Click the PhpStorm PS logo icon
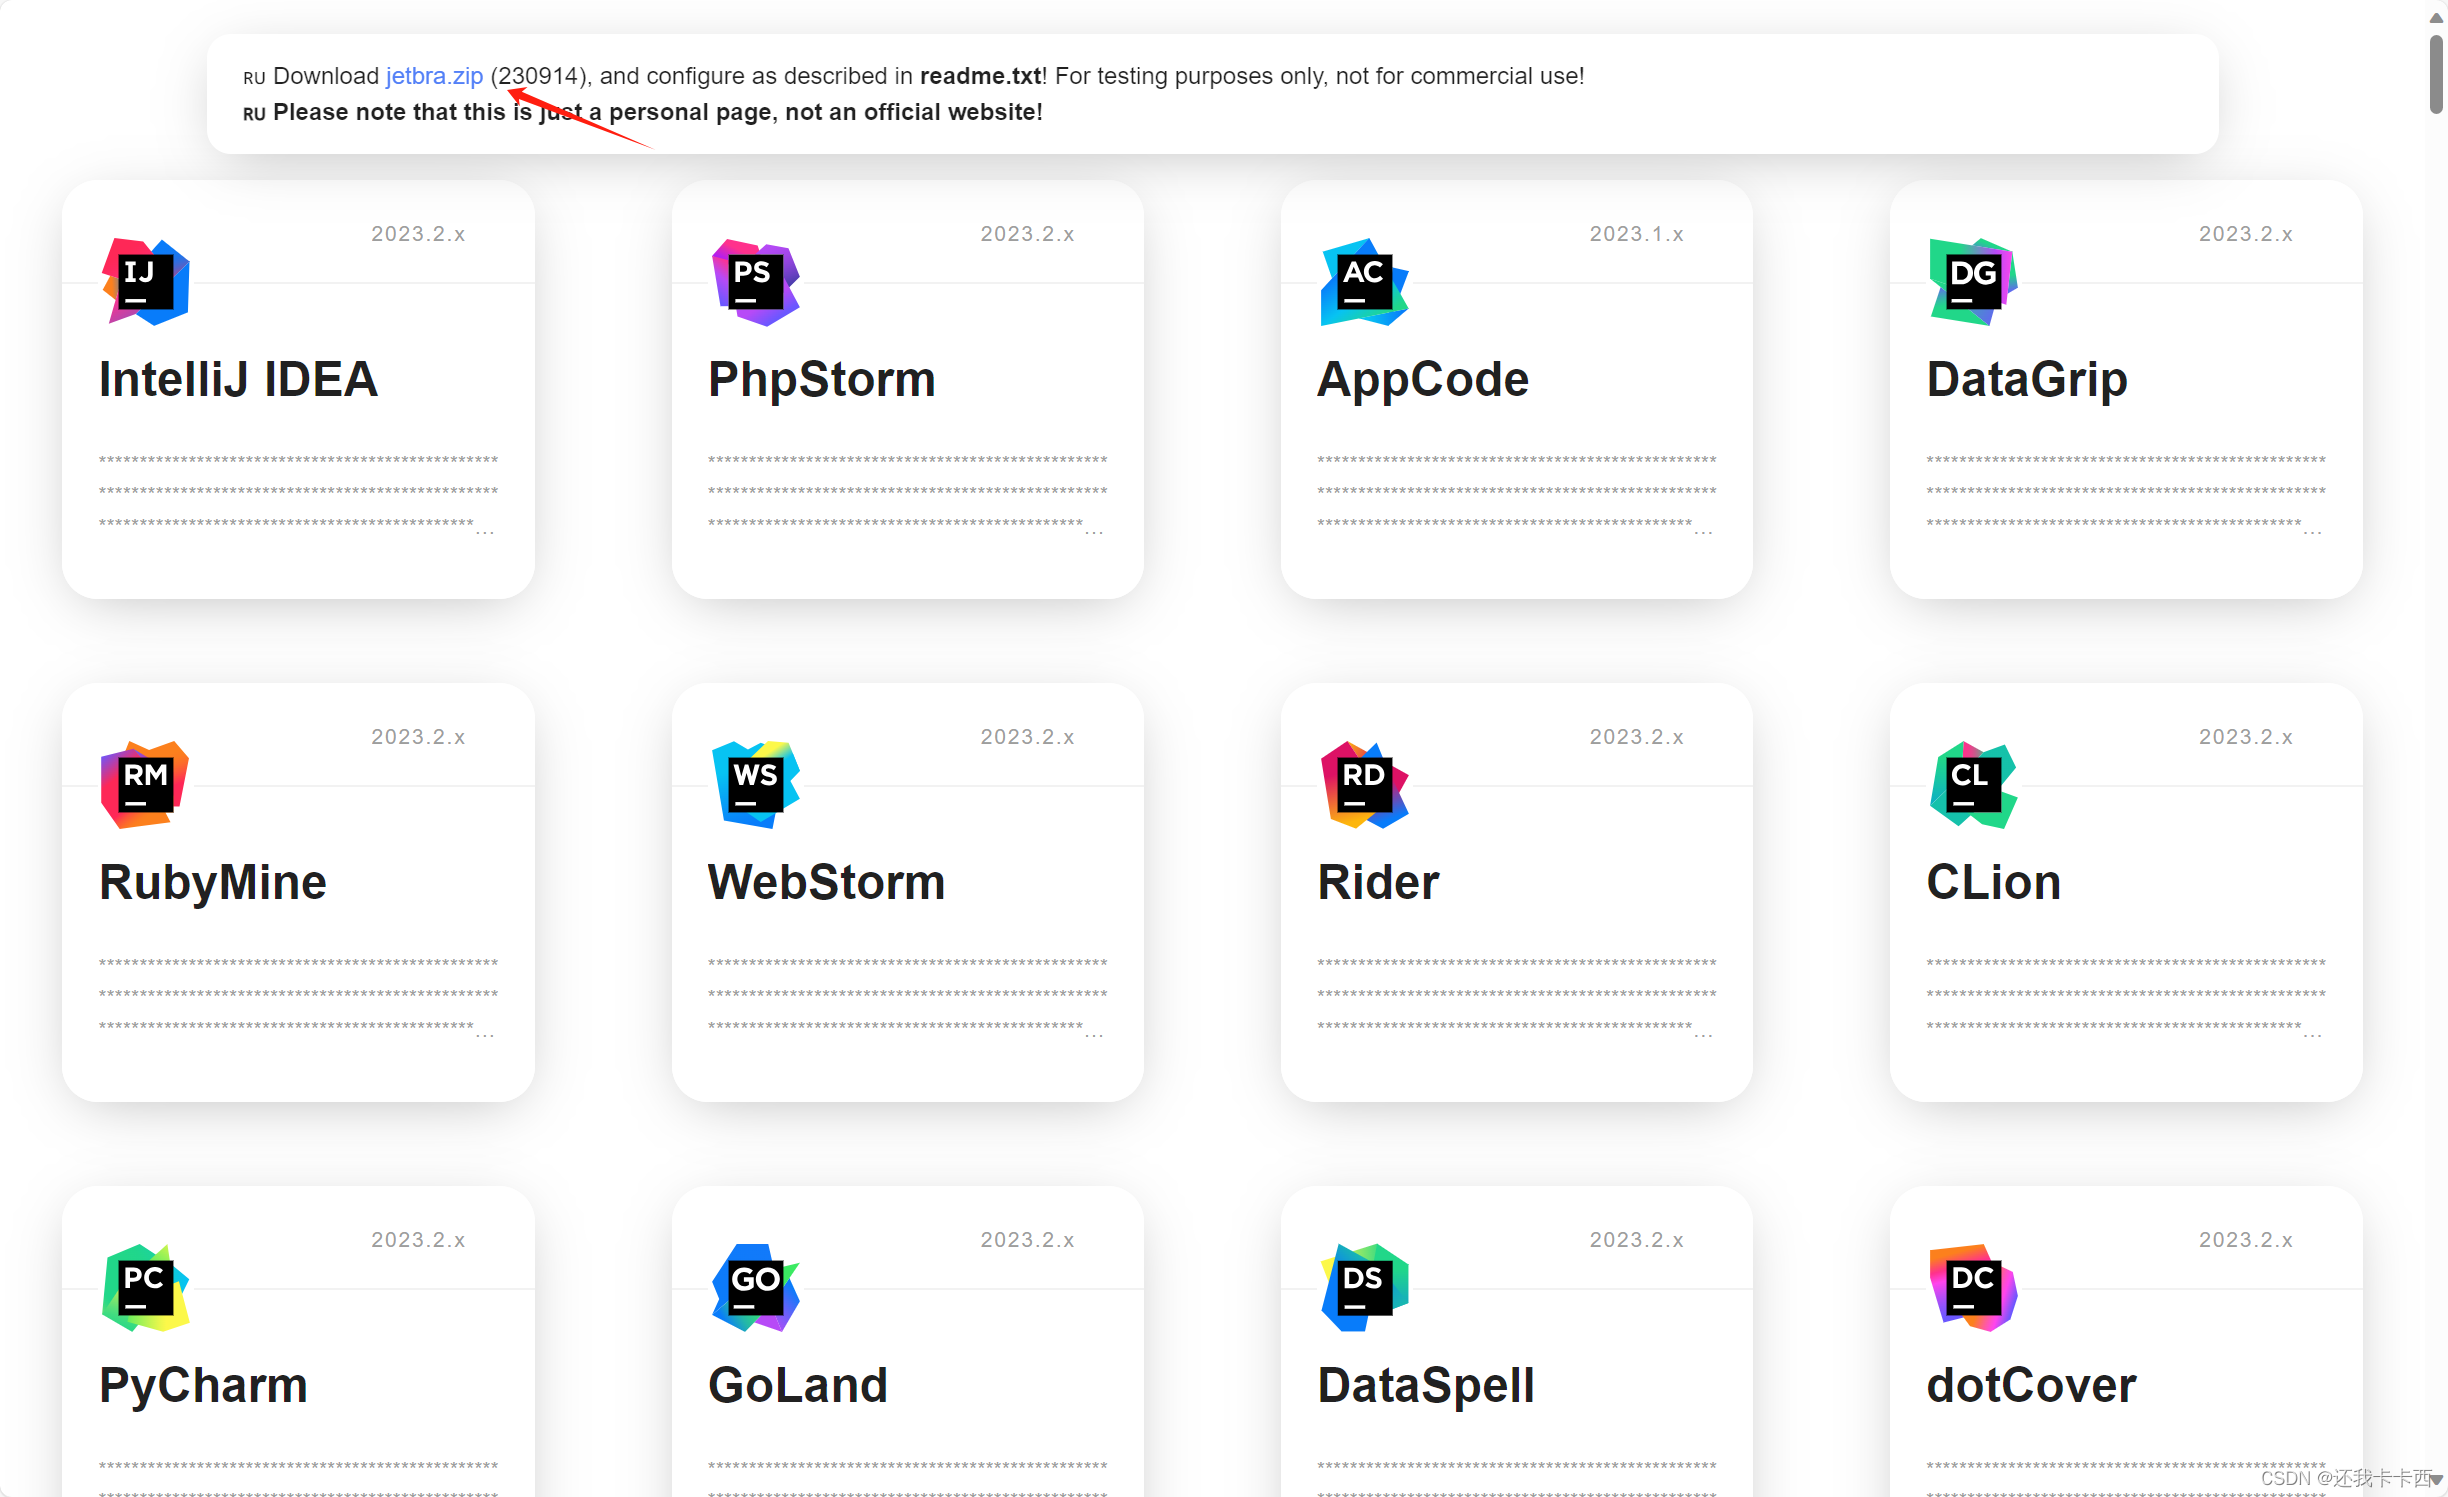Screen dimensions: 2448x1497 [x=755, y=282]
